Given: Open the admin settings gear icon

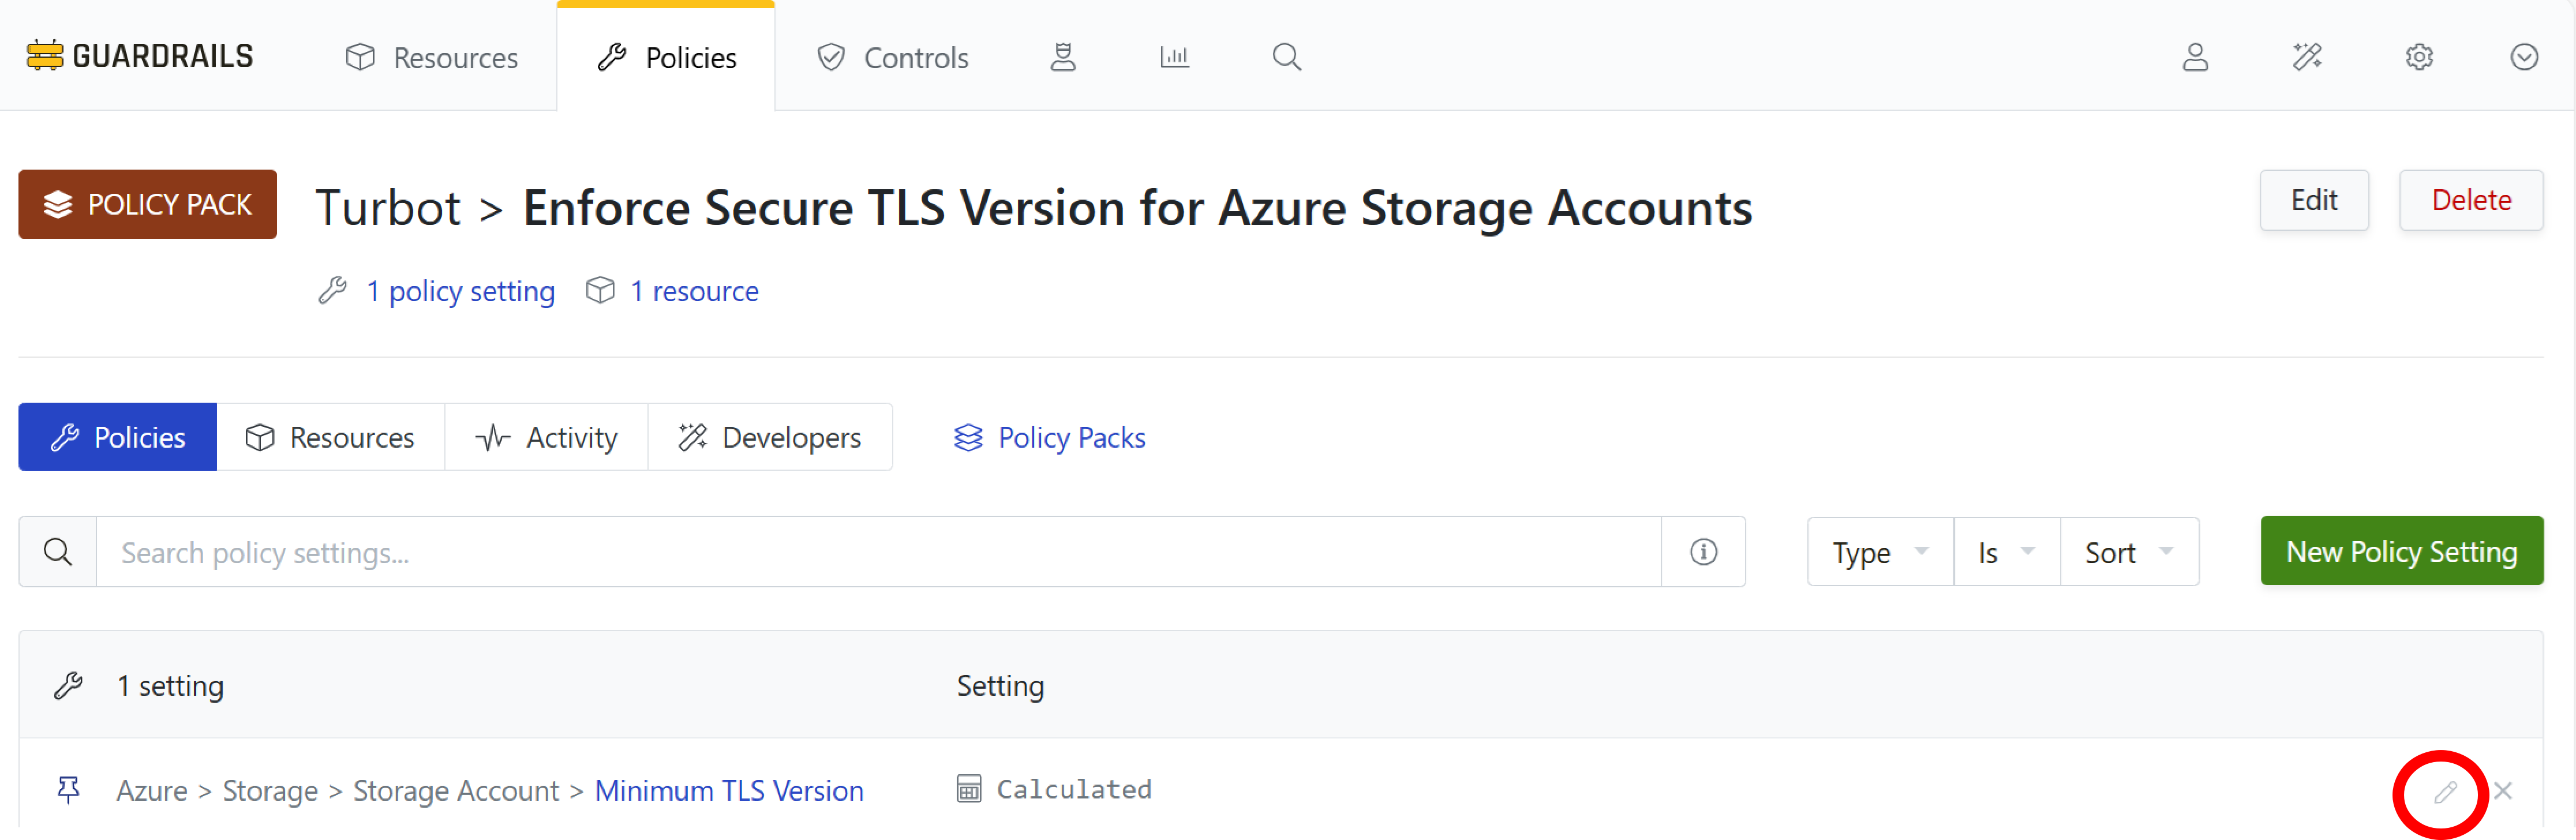Looking at the screenshot, I should (x=2419, y=57).
